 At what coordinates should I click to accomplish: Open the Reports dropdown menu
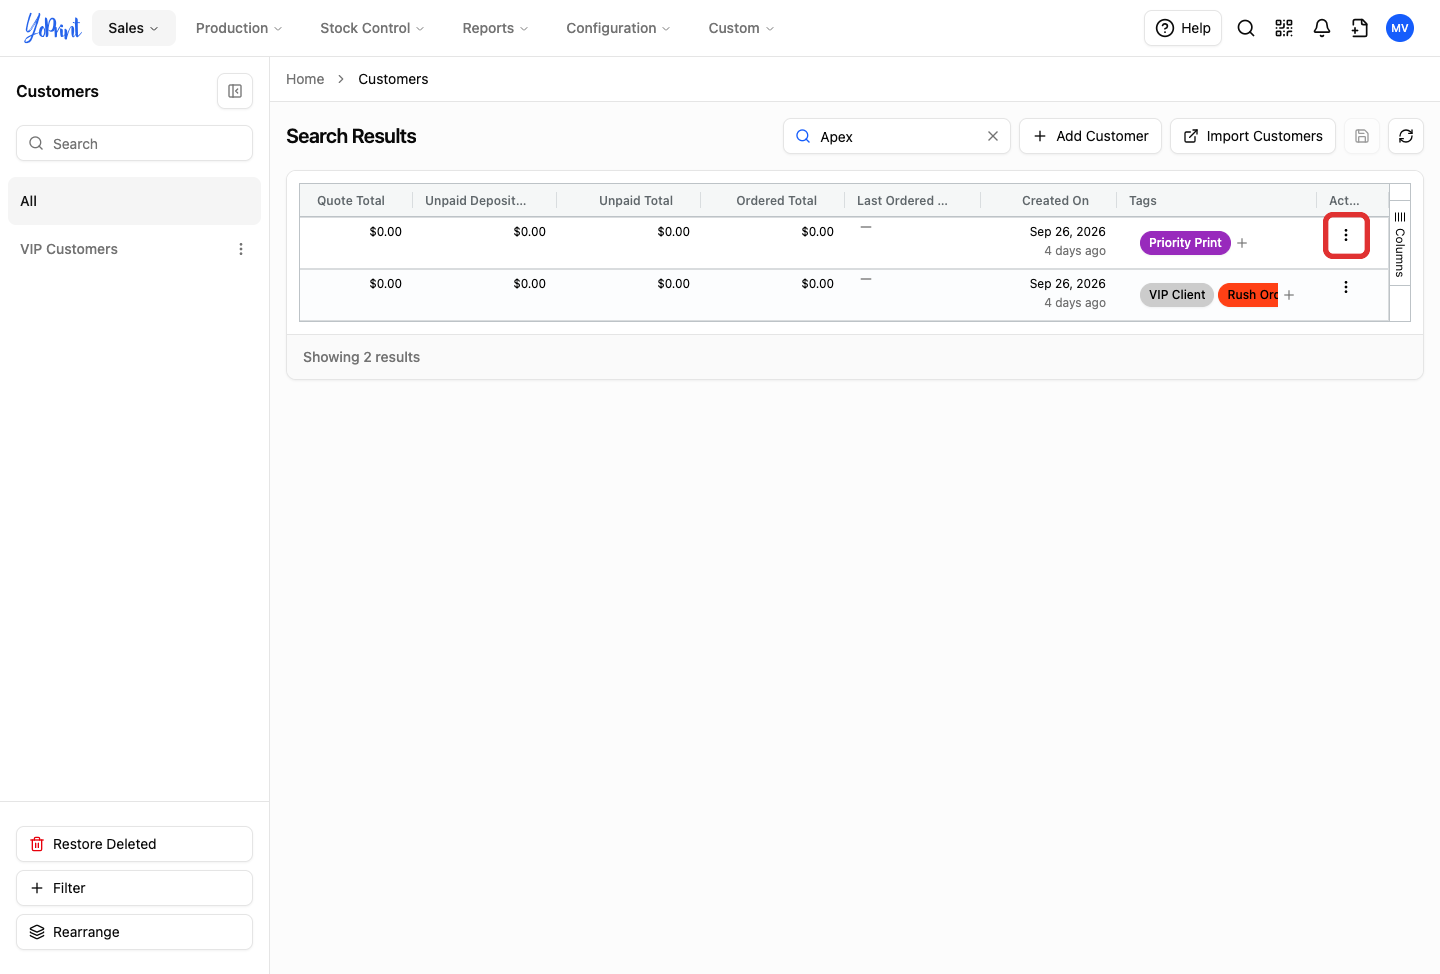click(495, 28)
